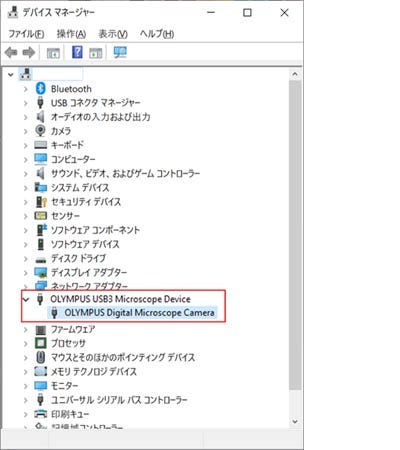Screen dimensions: 400x450
Task: Click the プロセッサ icon
Action: (x=41, y=343)
